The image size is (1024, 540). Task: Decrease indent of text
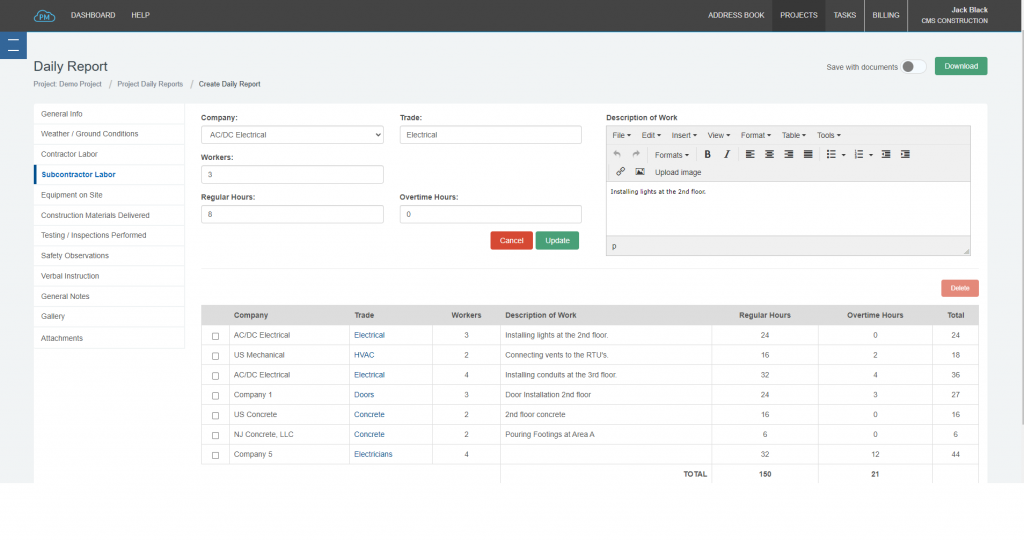tap(886, 154)
